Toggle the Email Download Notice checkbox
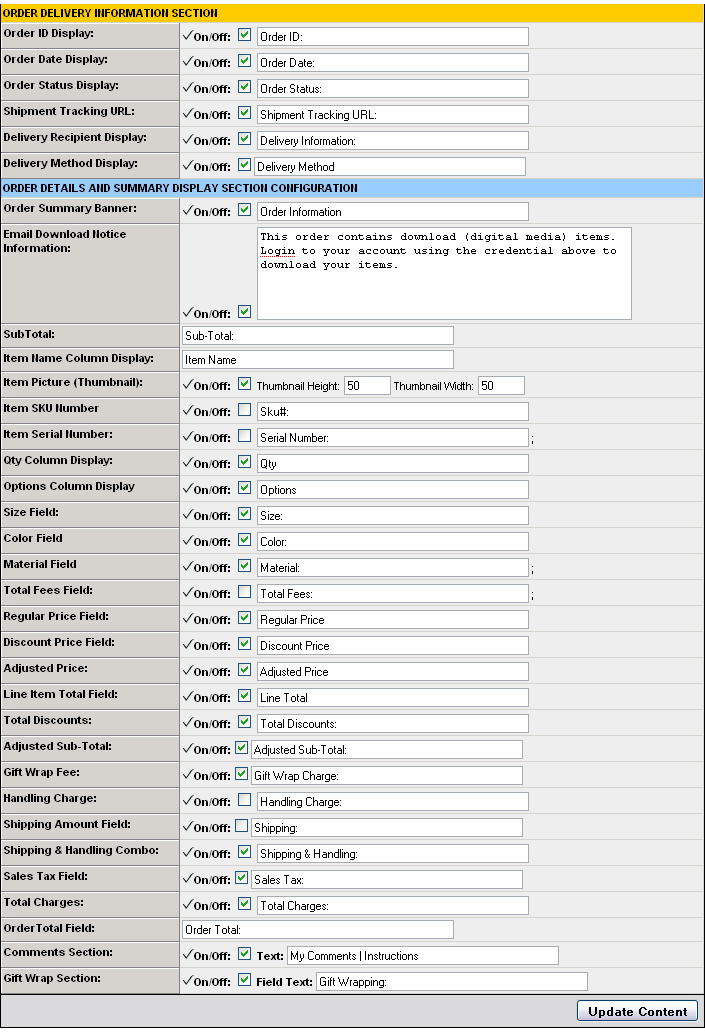Viewport: 705px width, 1032px height. [x=244, y=312]
